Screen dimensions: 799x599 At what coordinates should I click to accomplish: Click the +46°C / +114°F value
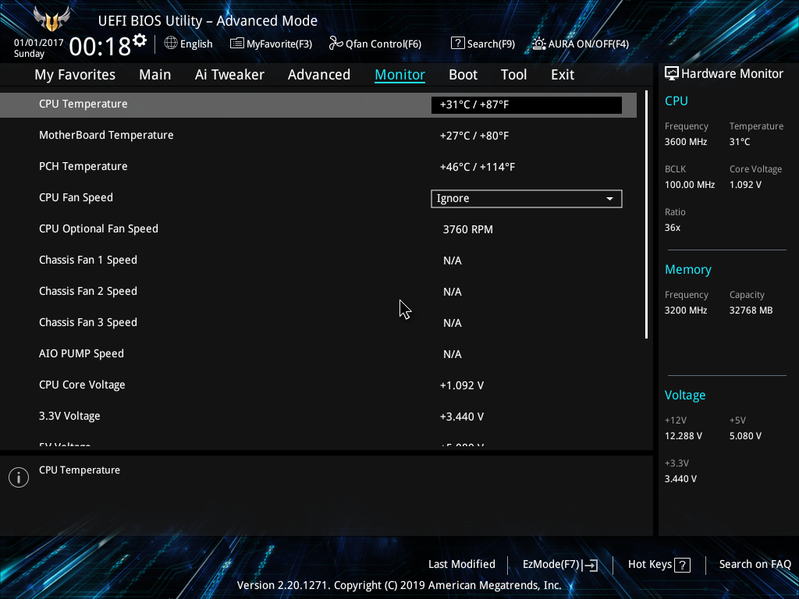477,167
